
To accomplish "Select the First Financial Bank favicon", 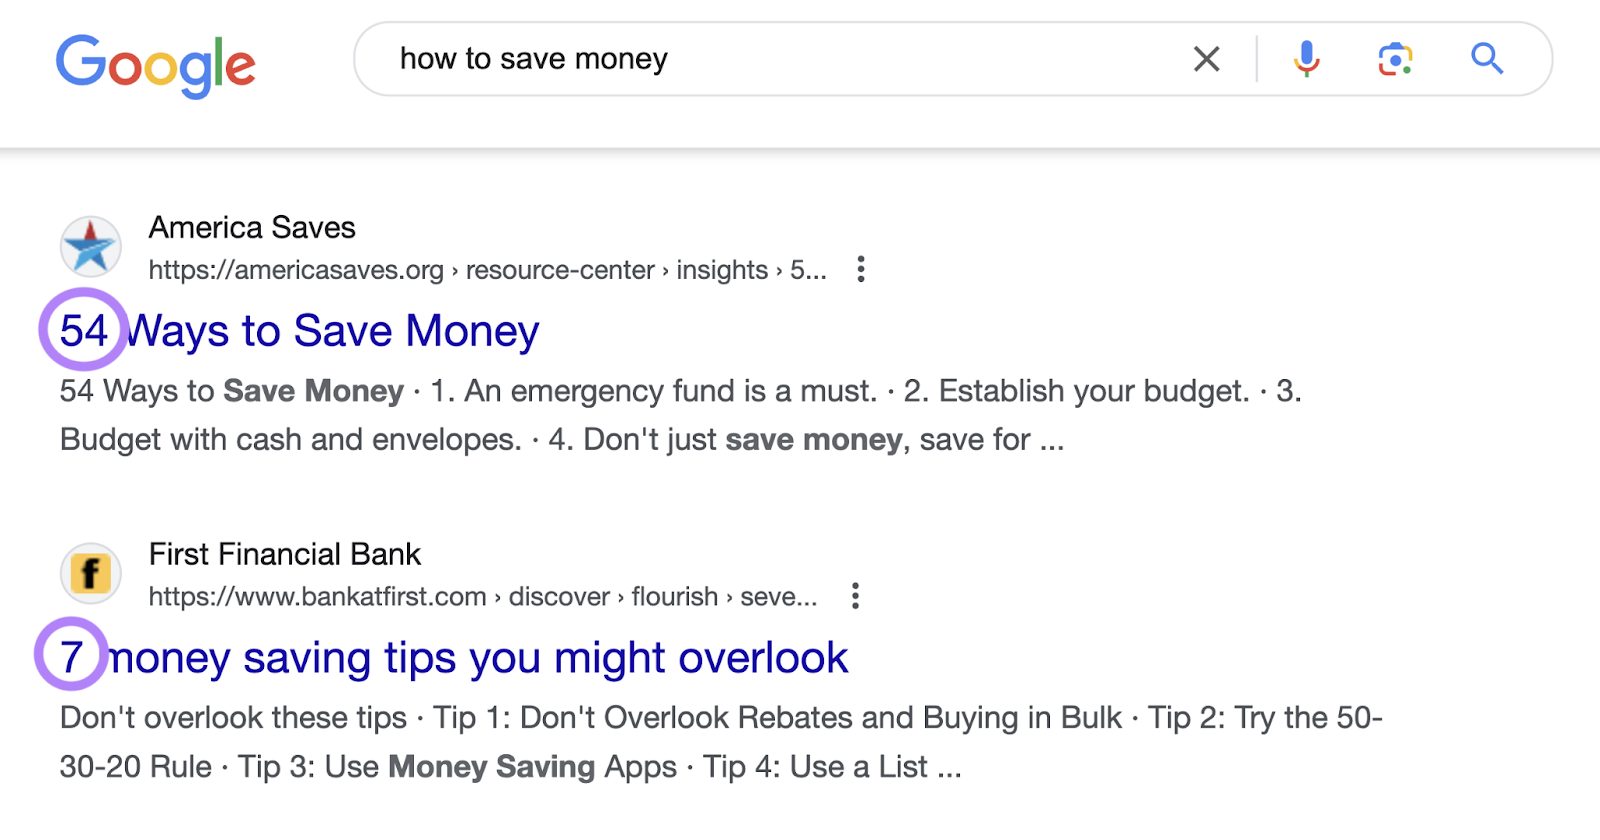I will pos(90,573).
